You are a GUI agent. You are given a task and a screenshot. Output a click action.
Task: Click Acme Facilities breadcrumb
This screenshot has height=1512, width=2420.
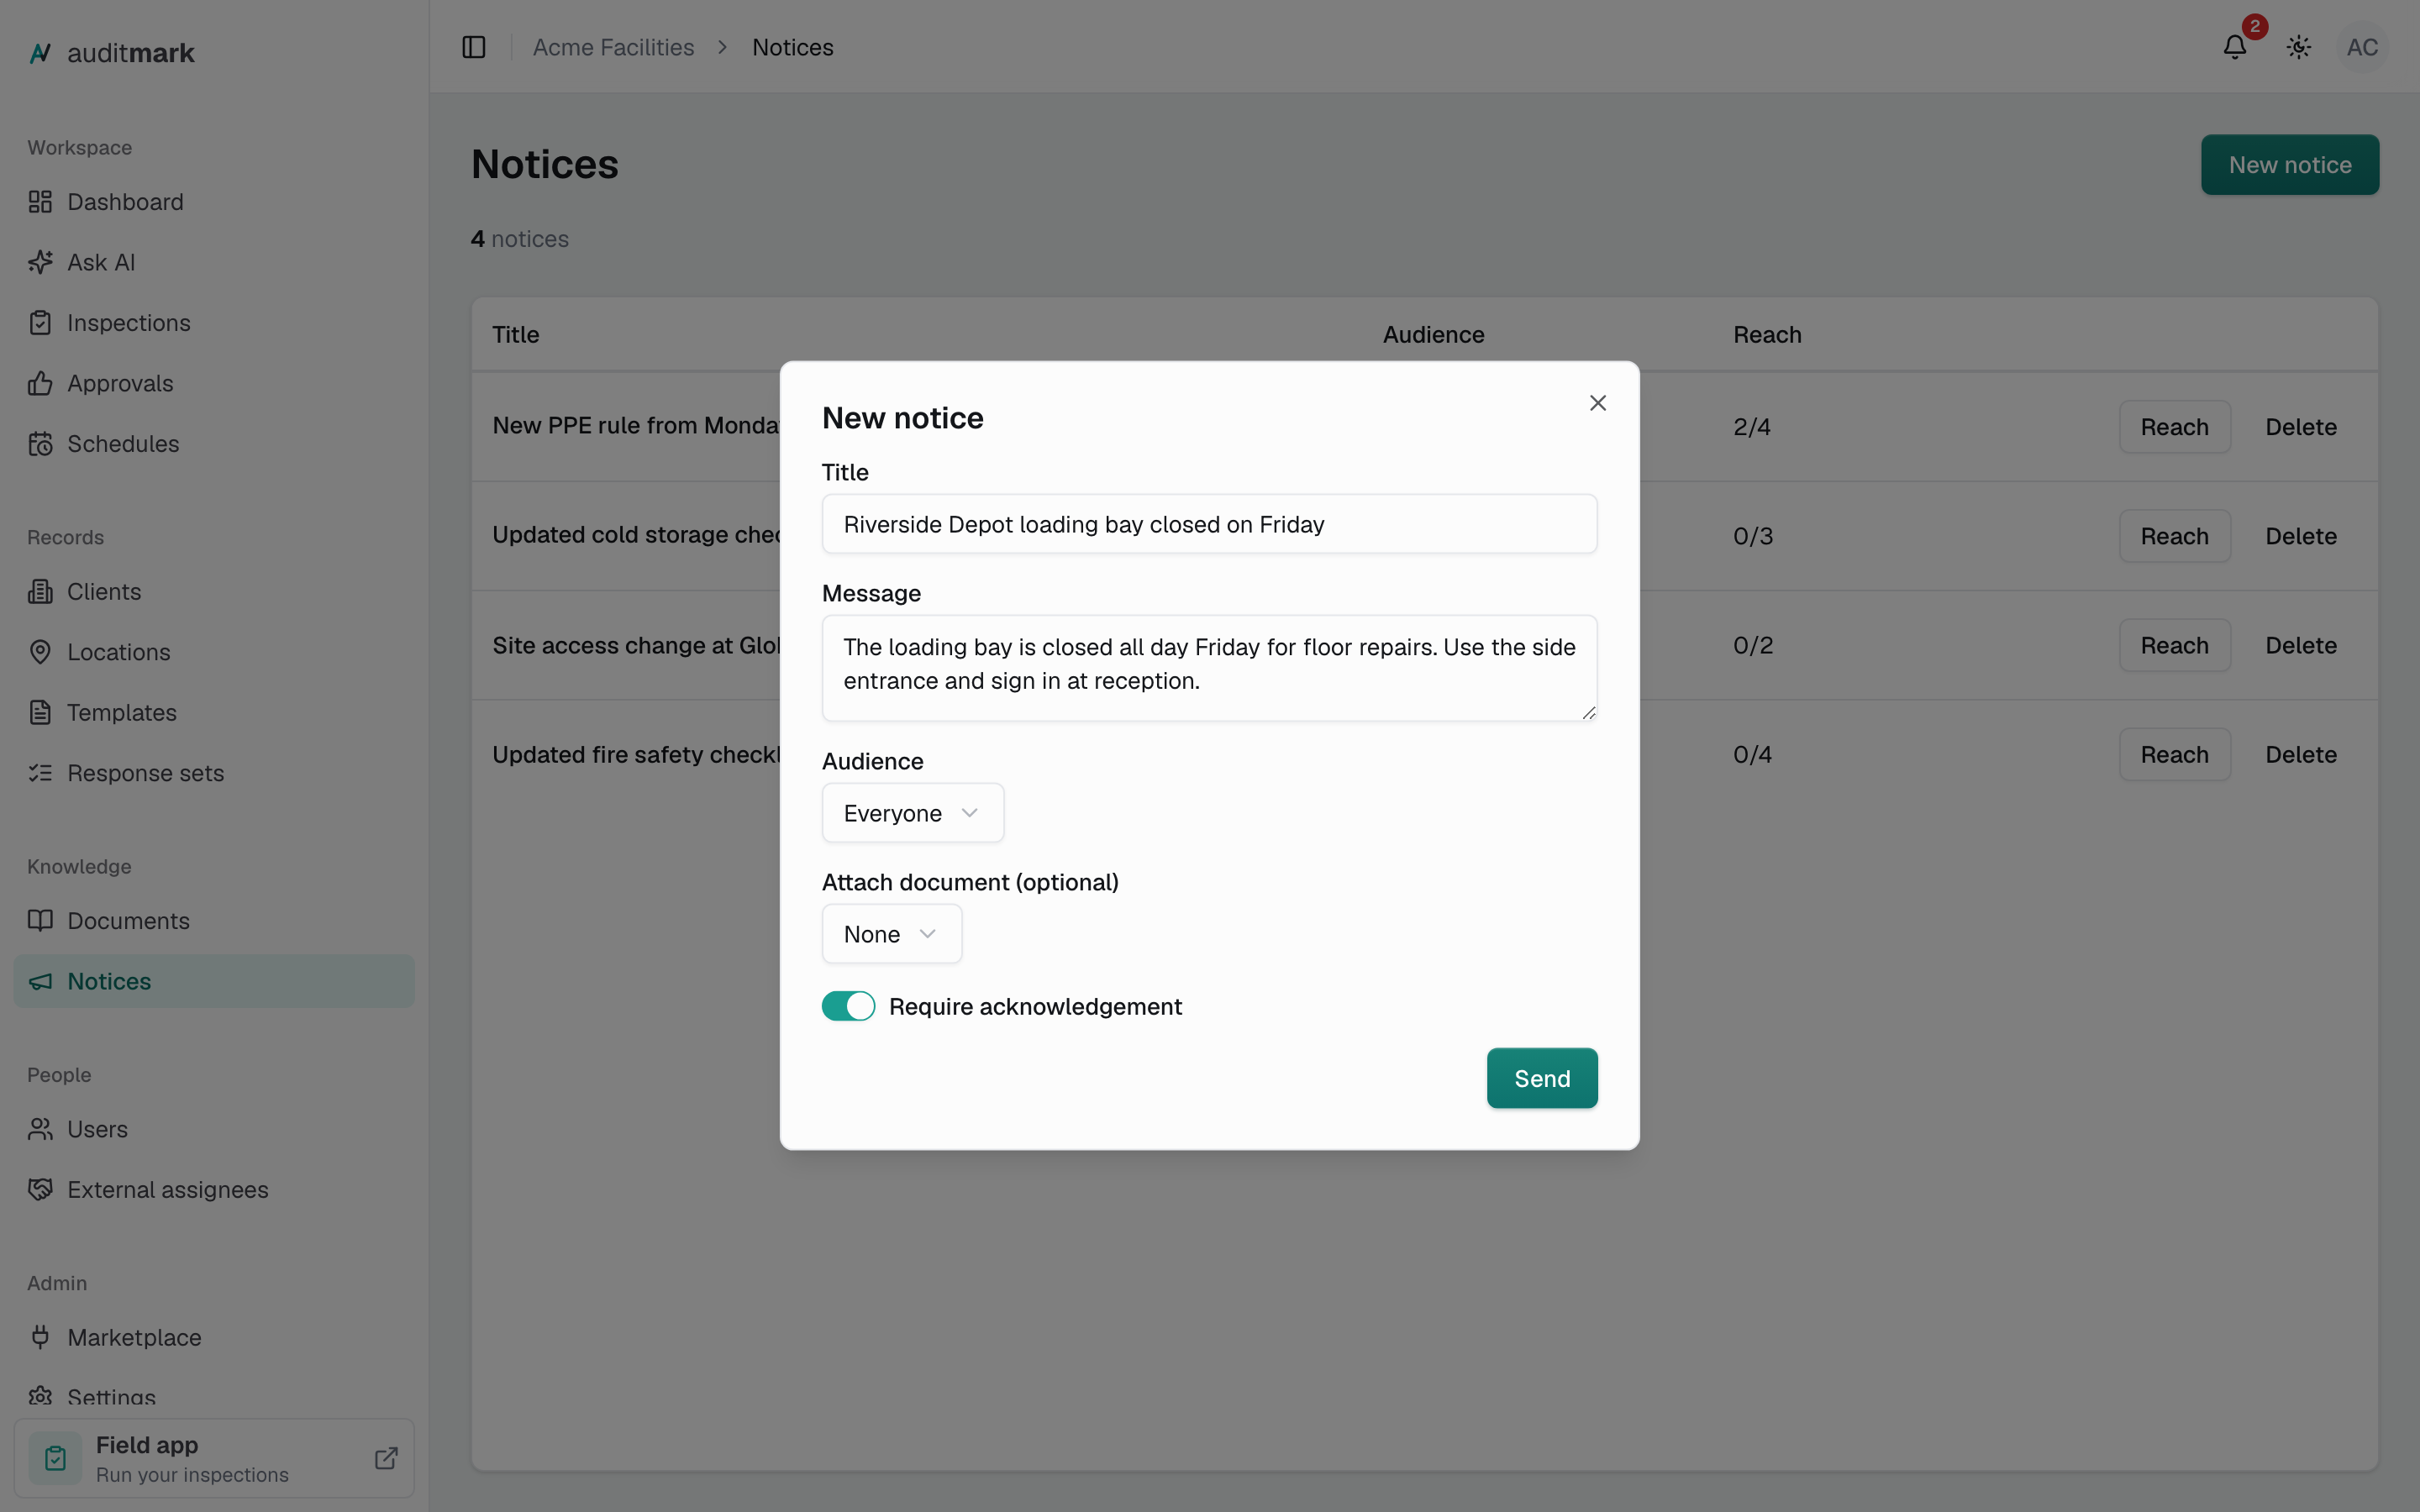point(613,47)
